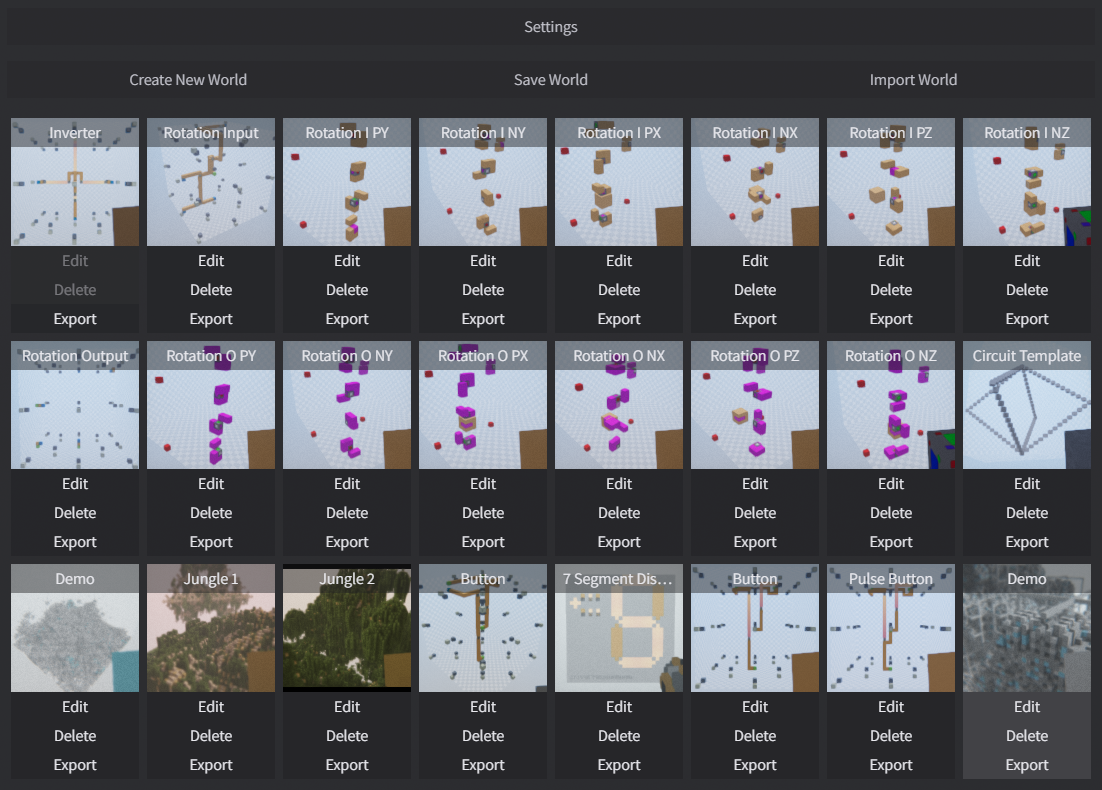Edit the Rotation O PY world
Image resolution: width=1102 pixels, height=790 pixels.
[211, 484]
